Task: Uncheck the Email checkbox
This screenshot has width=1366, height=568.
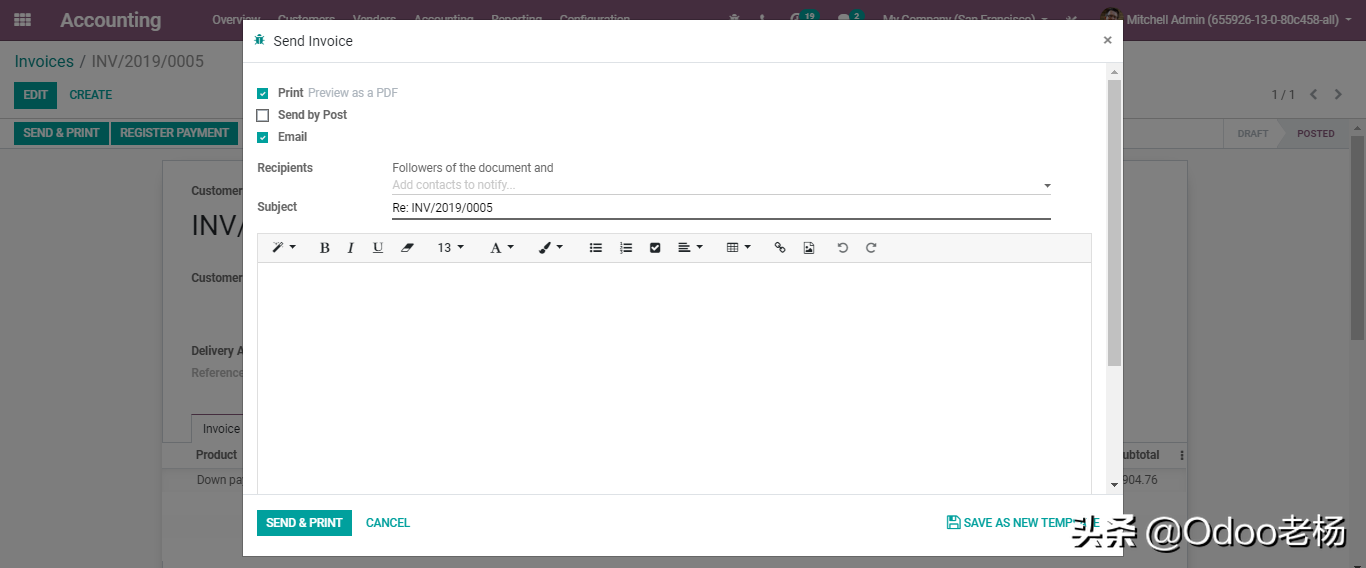Action: click(263, 137)
